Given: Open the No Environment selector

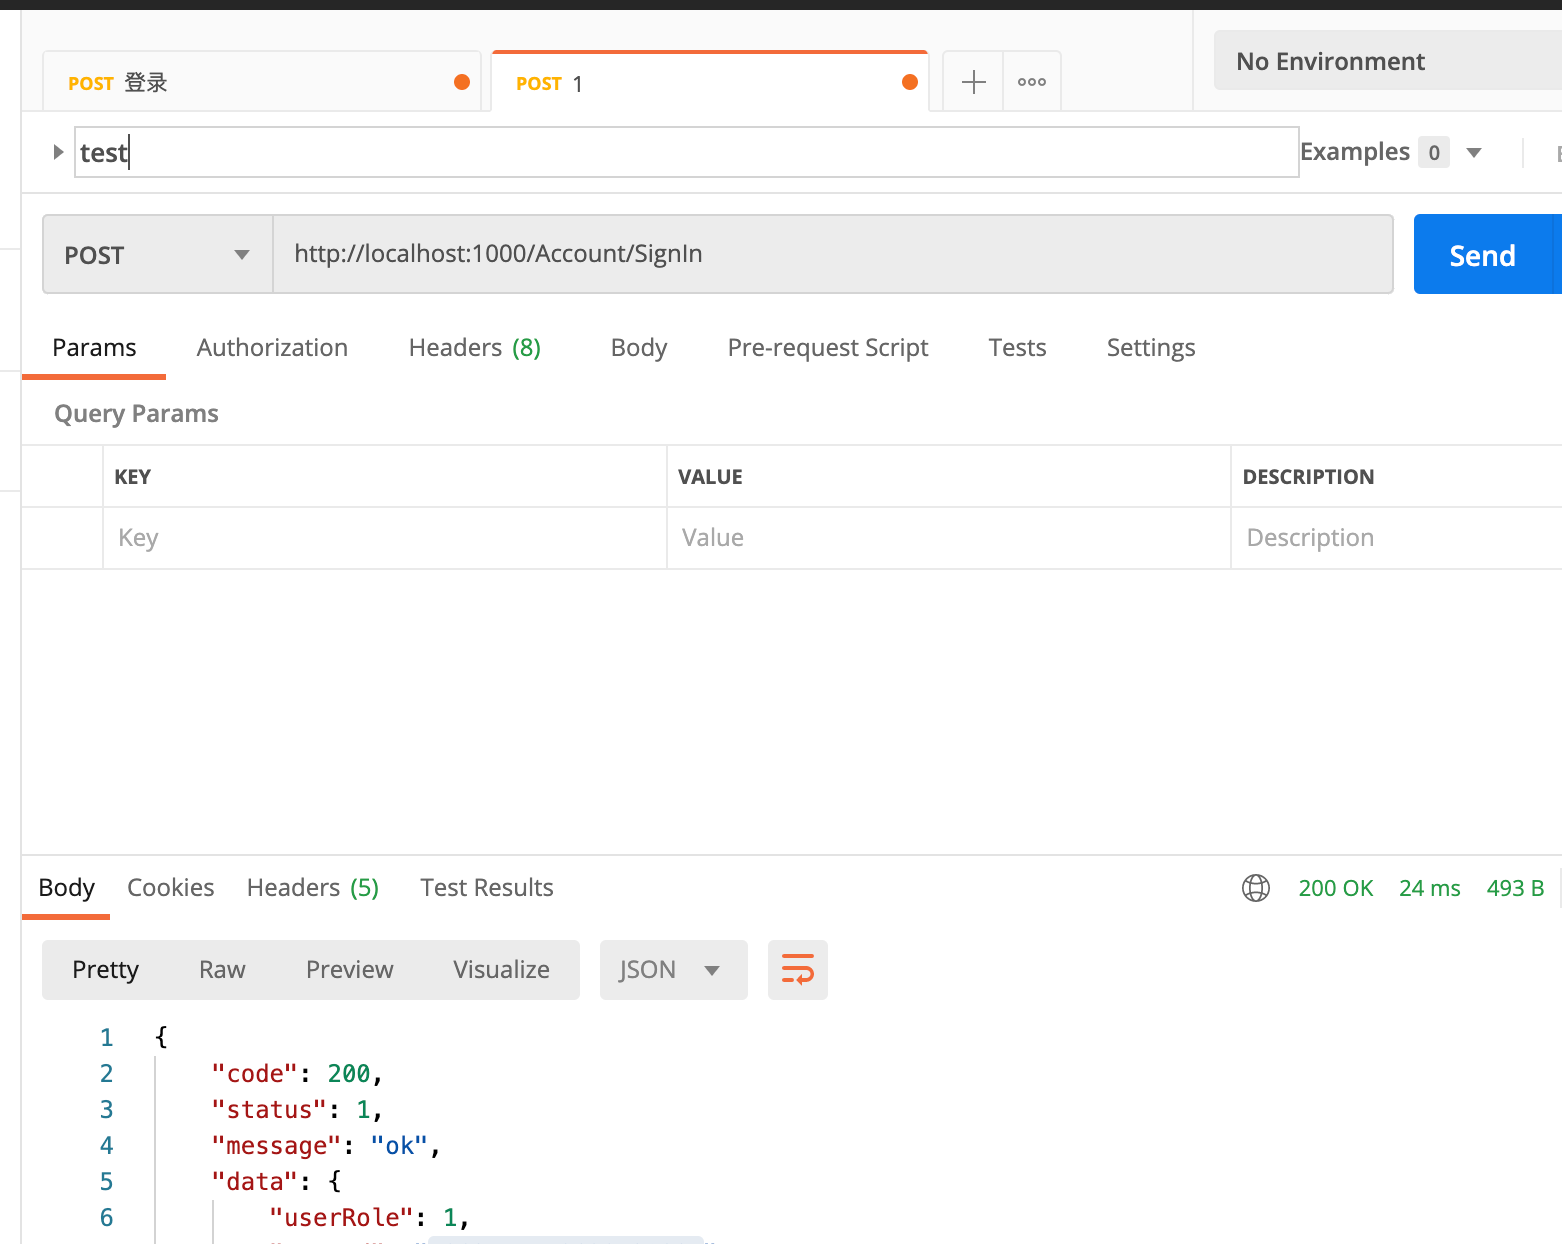Looking at the screenshot, I should pyautogui.click(x=1388, y=61).
